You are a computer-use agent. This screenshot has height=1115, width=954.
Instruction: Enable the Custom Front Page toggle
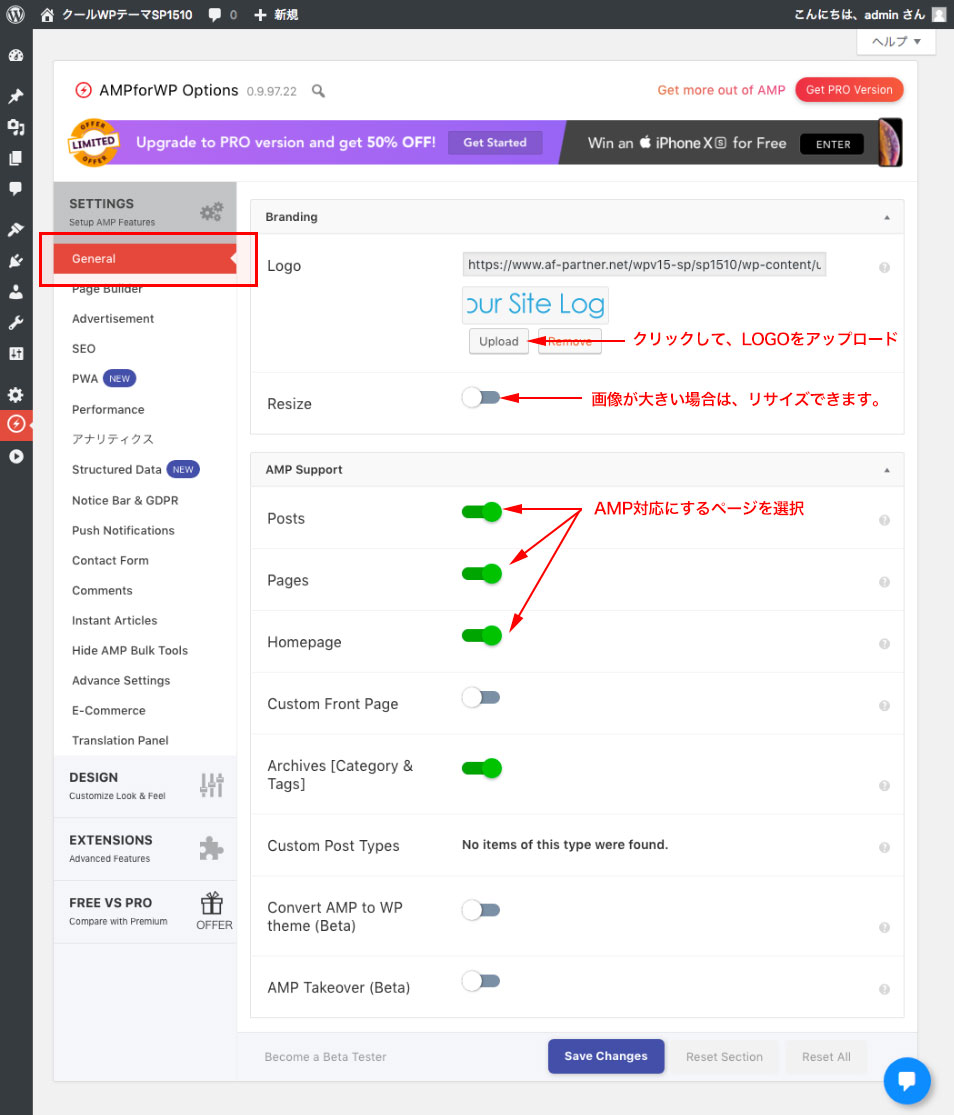481,697
